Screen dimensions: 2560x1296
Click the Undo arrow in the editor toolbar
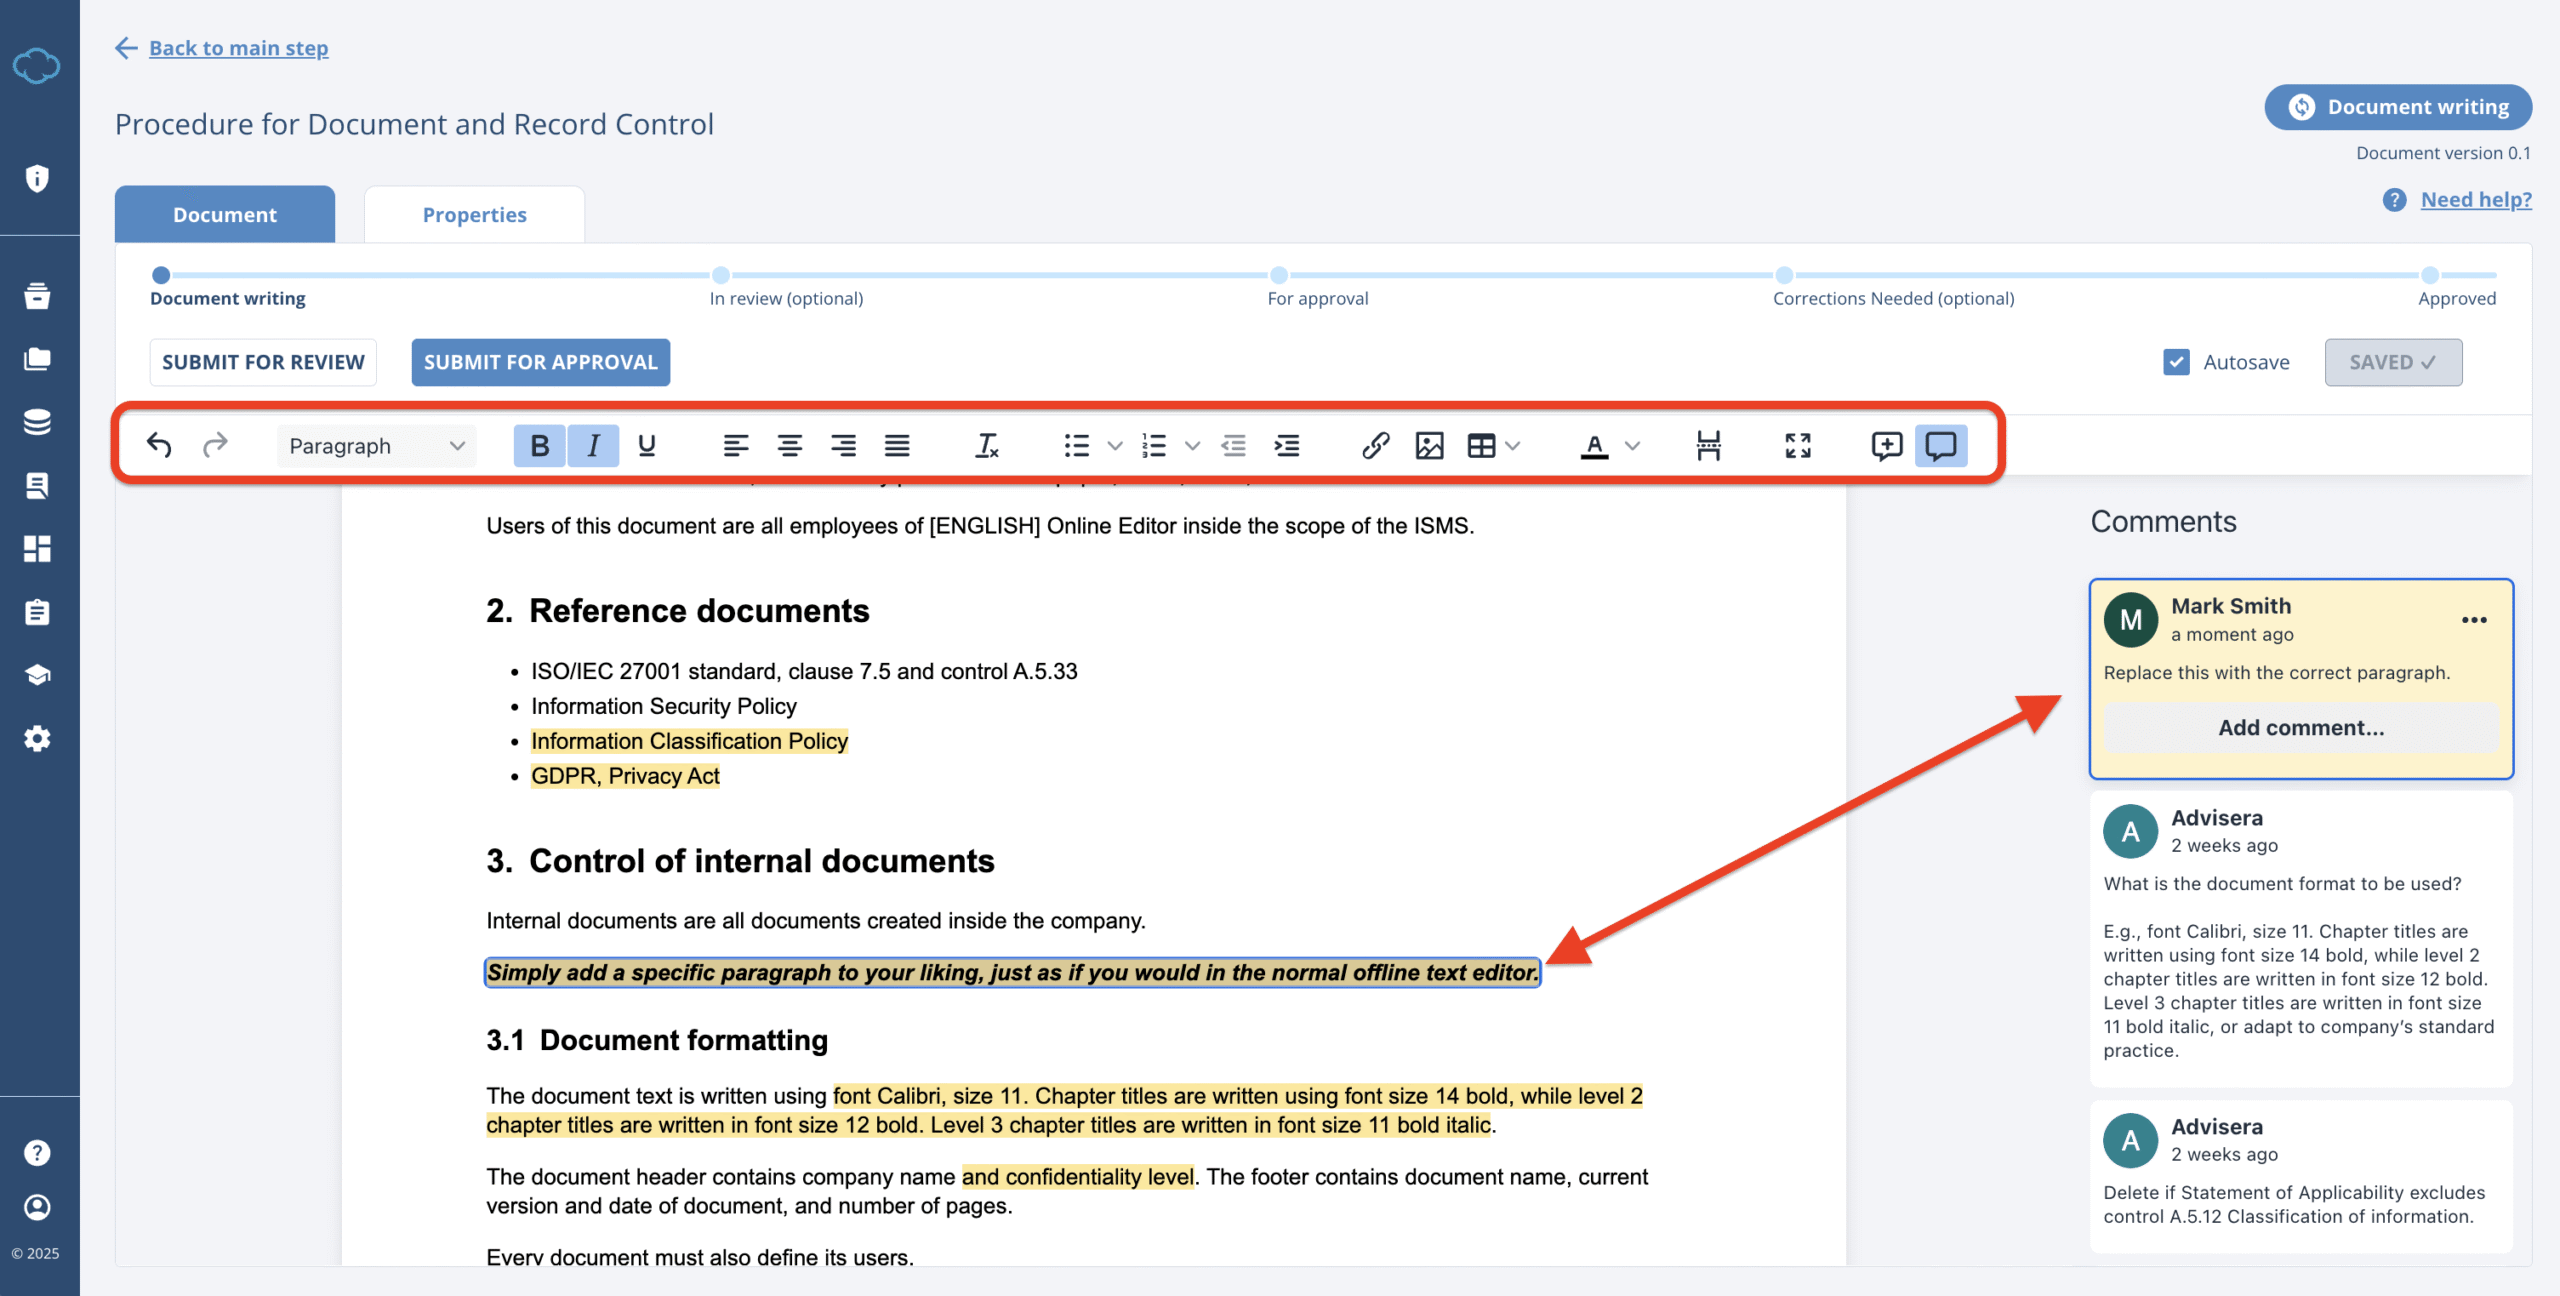160,445
